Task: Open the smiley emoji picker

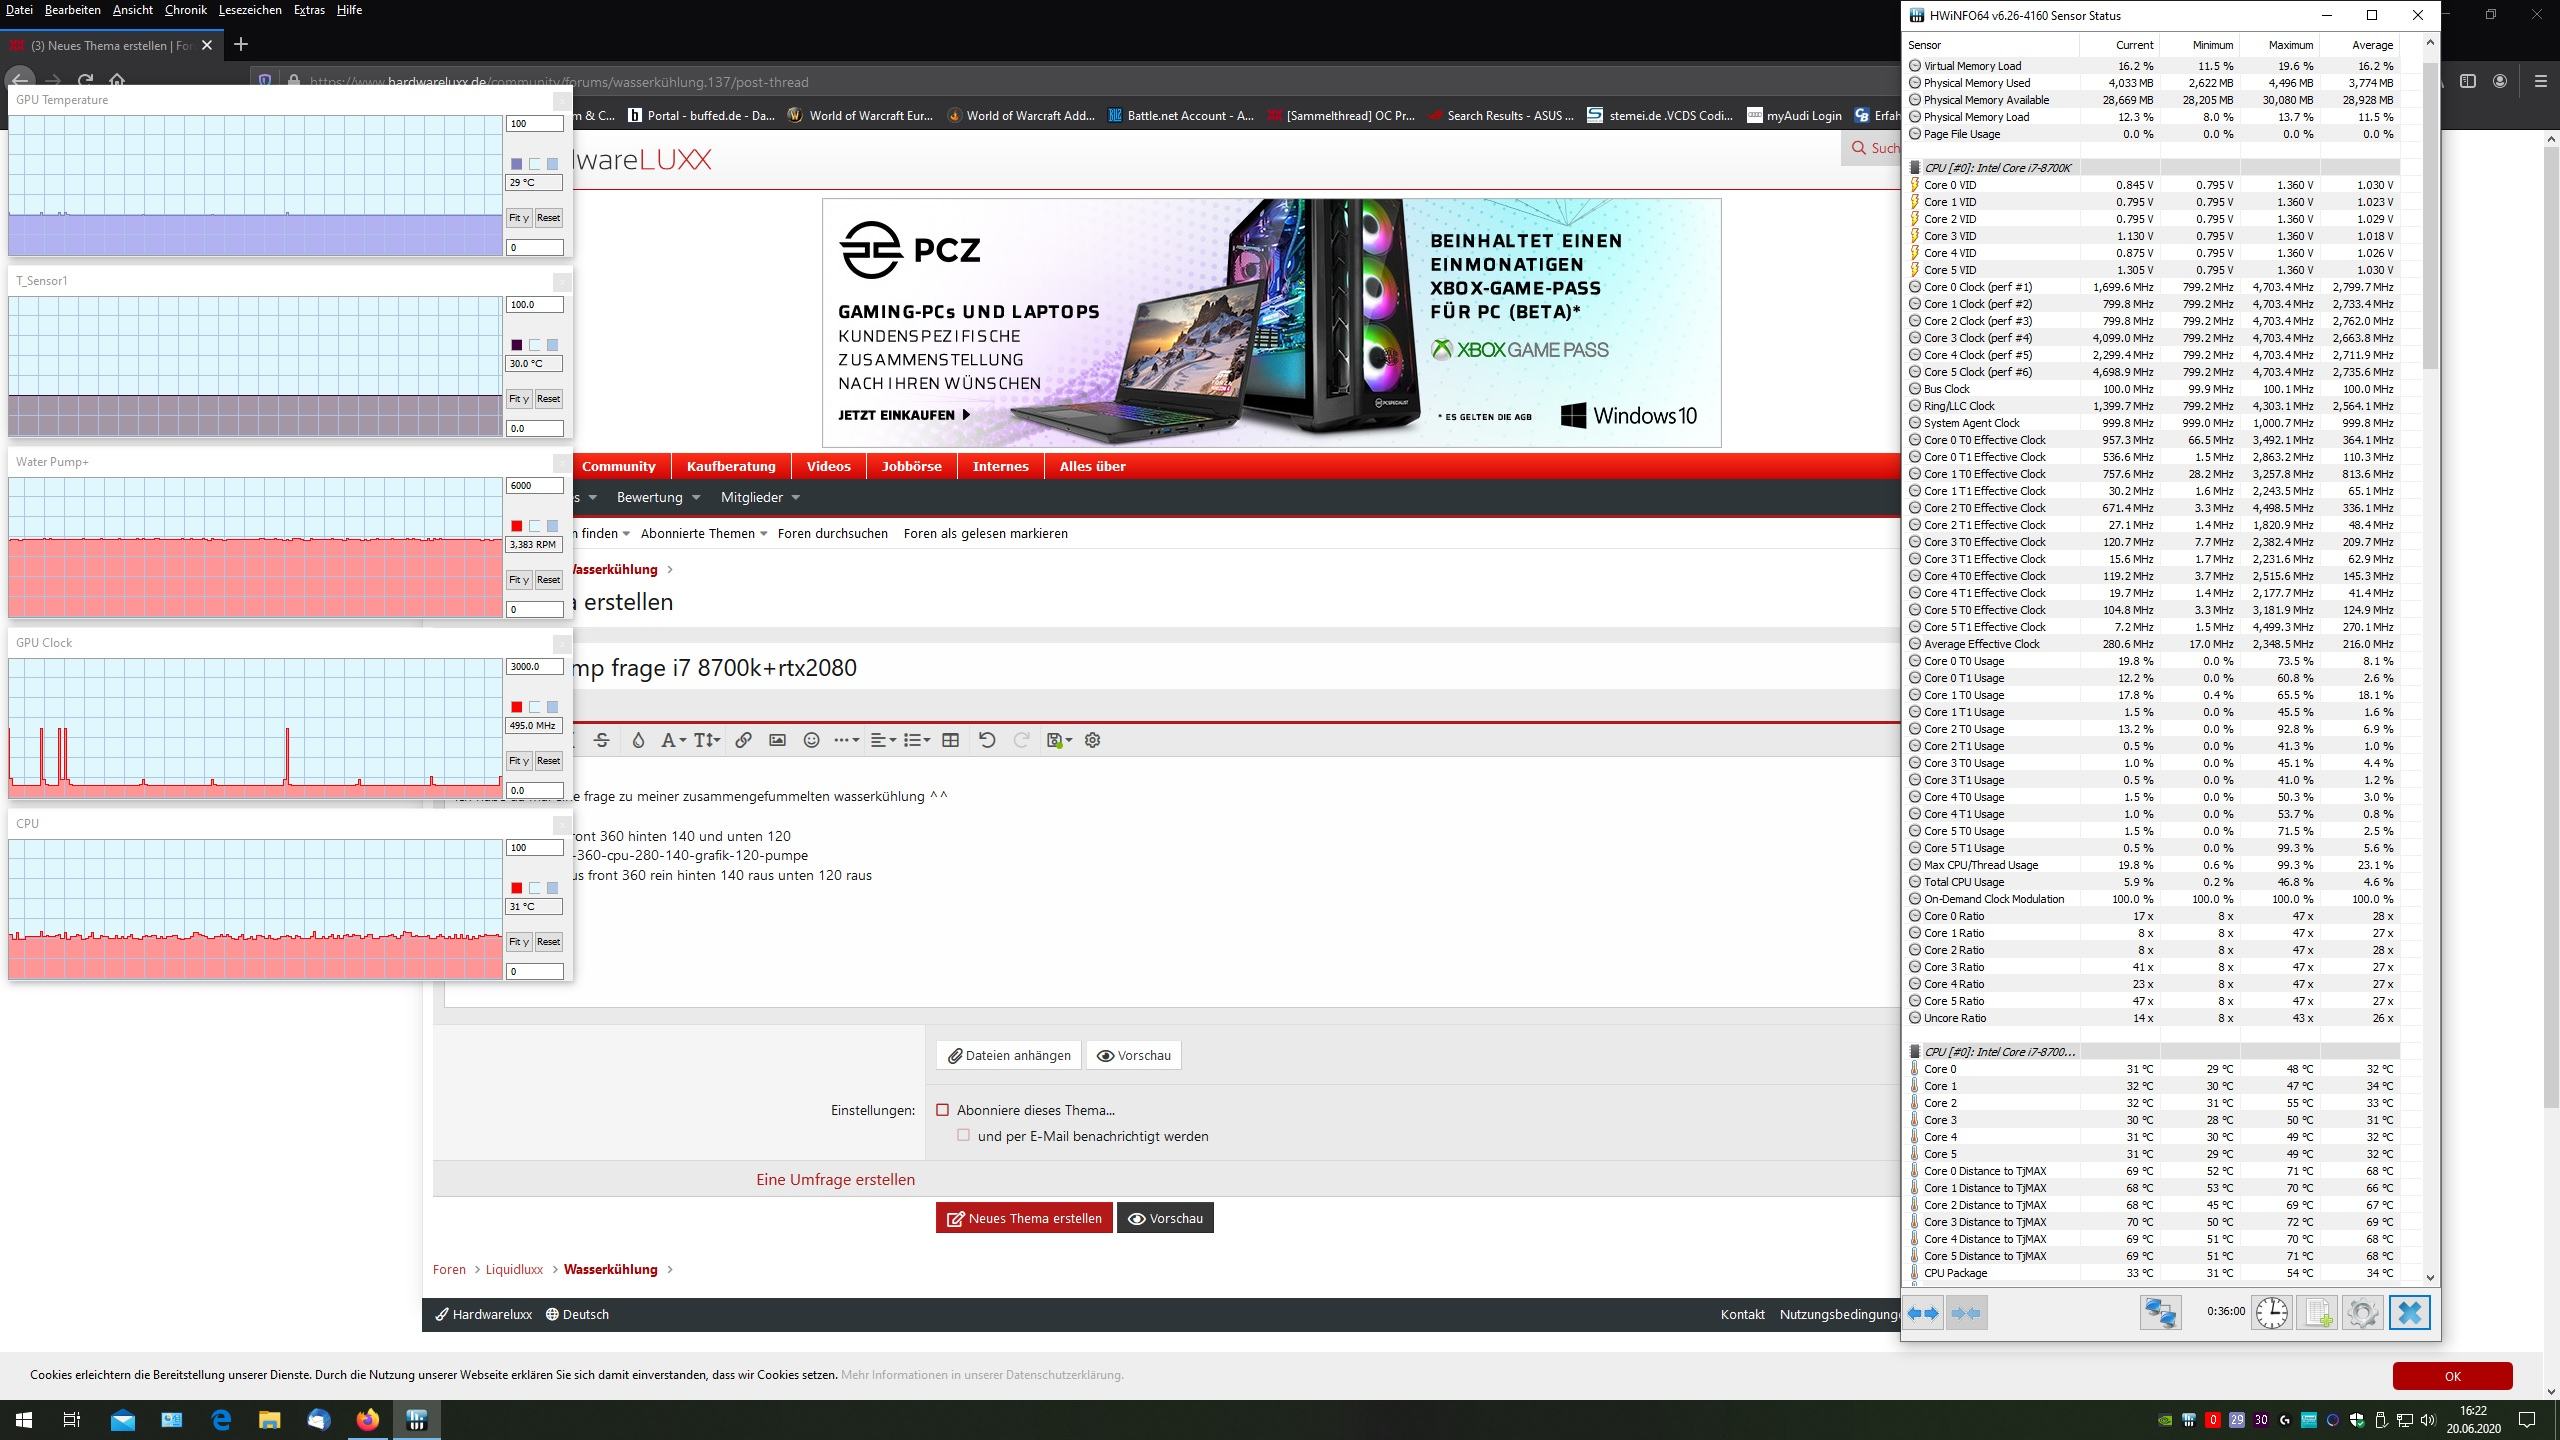Action: tap(812, 740)
